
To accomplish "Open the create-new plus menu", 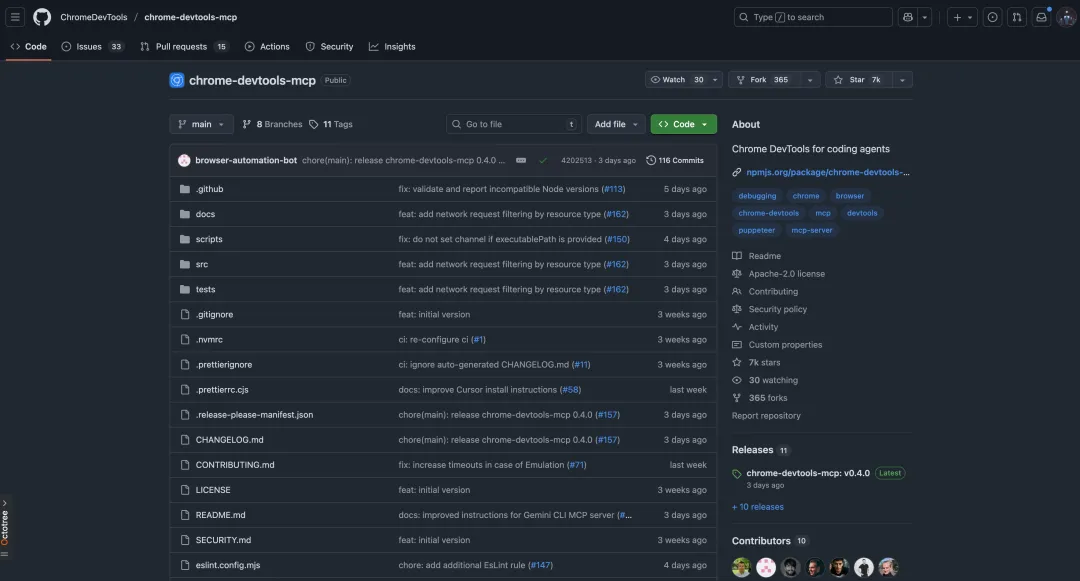I will pyautogui.click(x=962, y=17).
